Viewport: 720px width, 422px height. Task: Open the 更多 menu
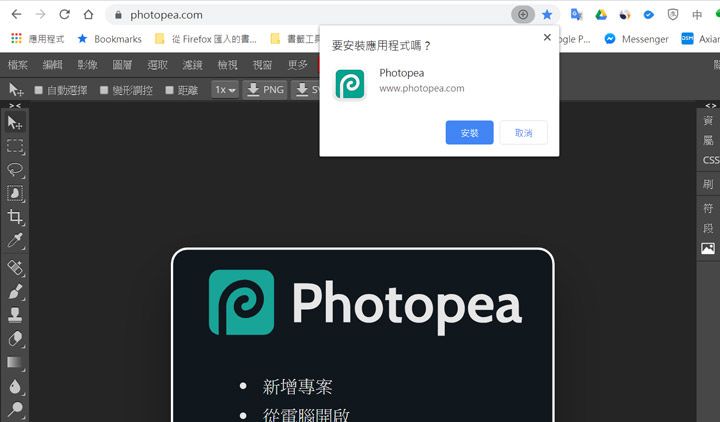pyautogui.click(x=297, y=65)
